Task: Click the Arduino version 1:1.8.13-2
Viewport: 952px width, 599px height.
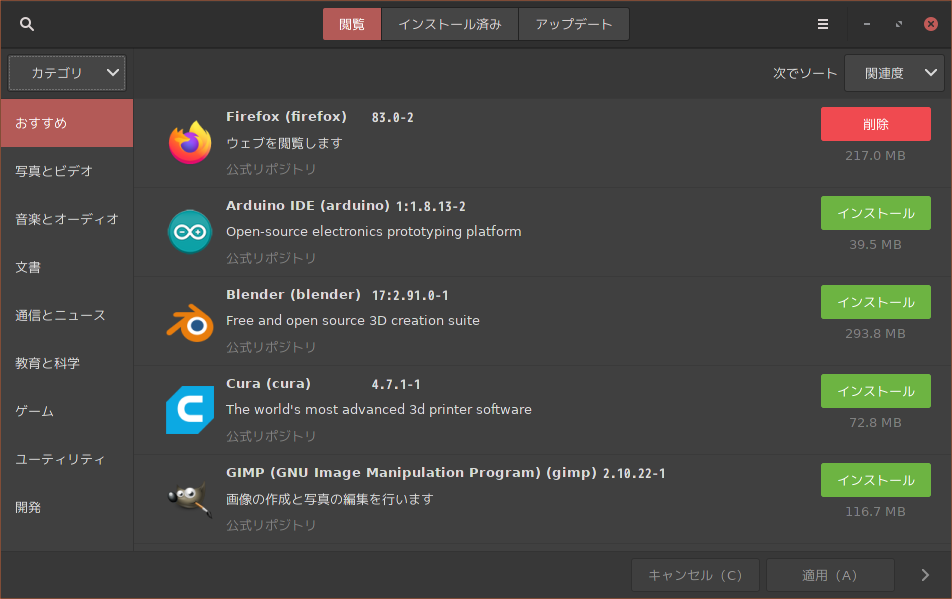Action: click(x=431, y=206)
